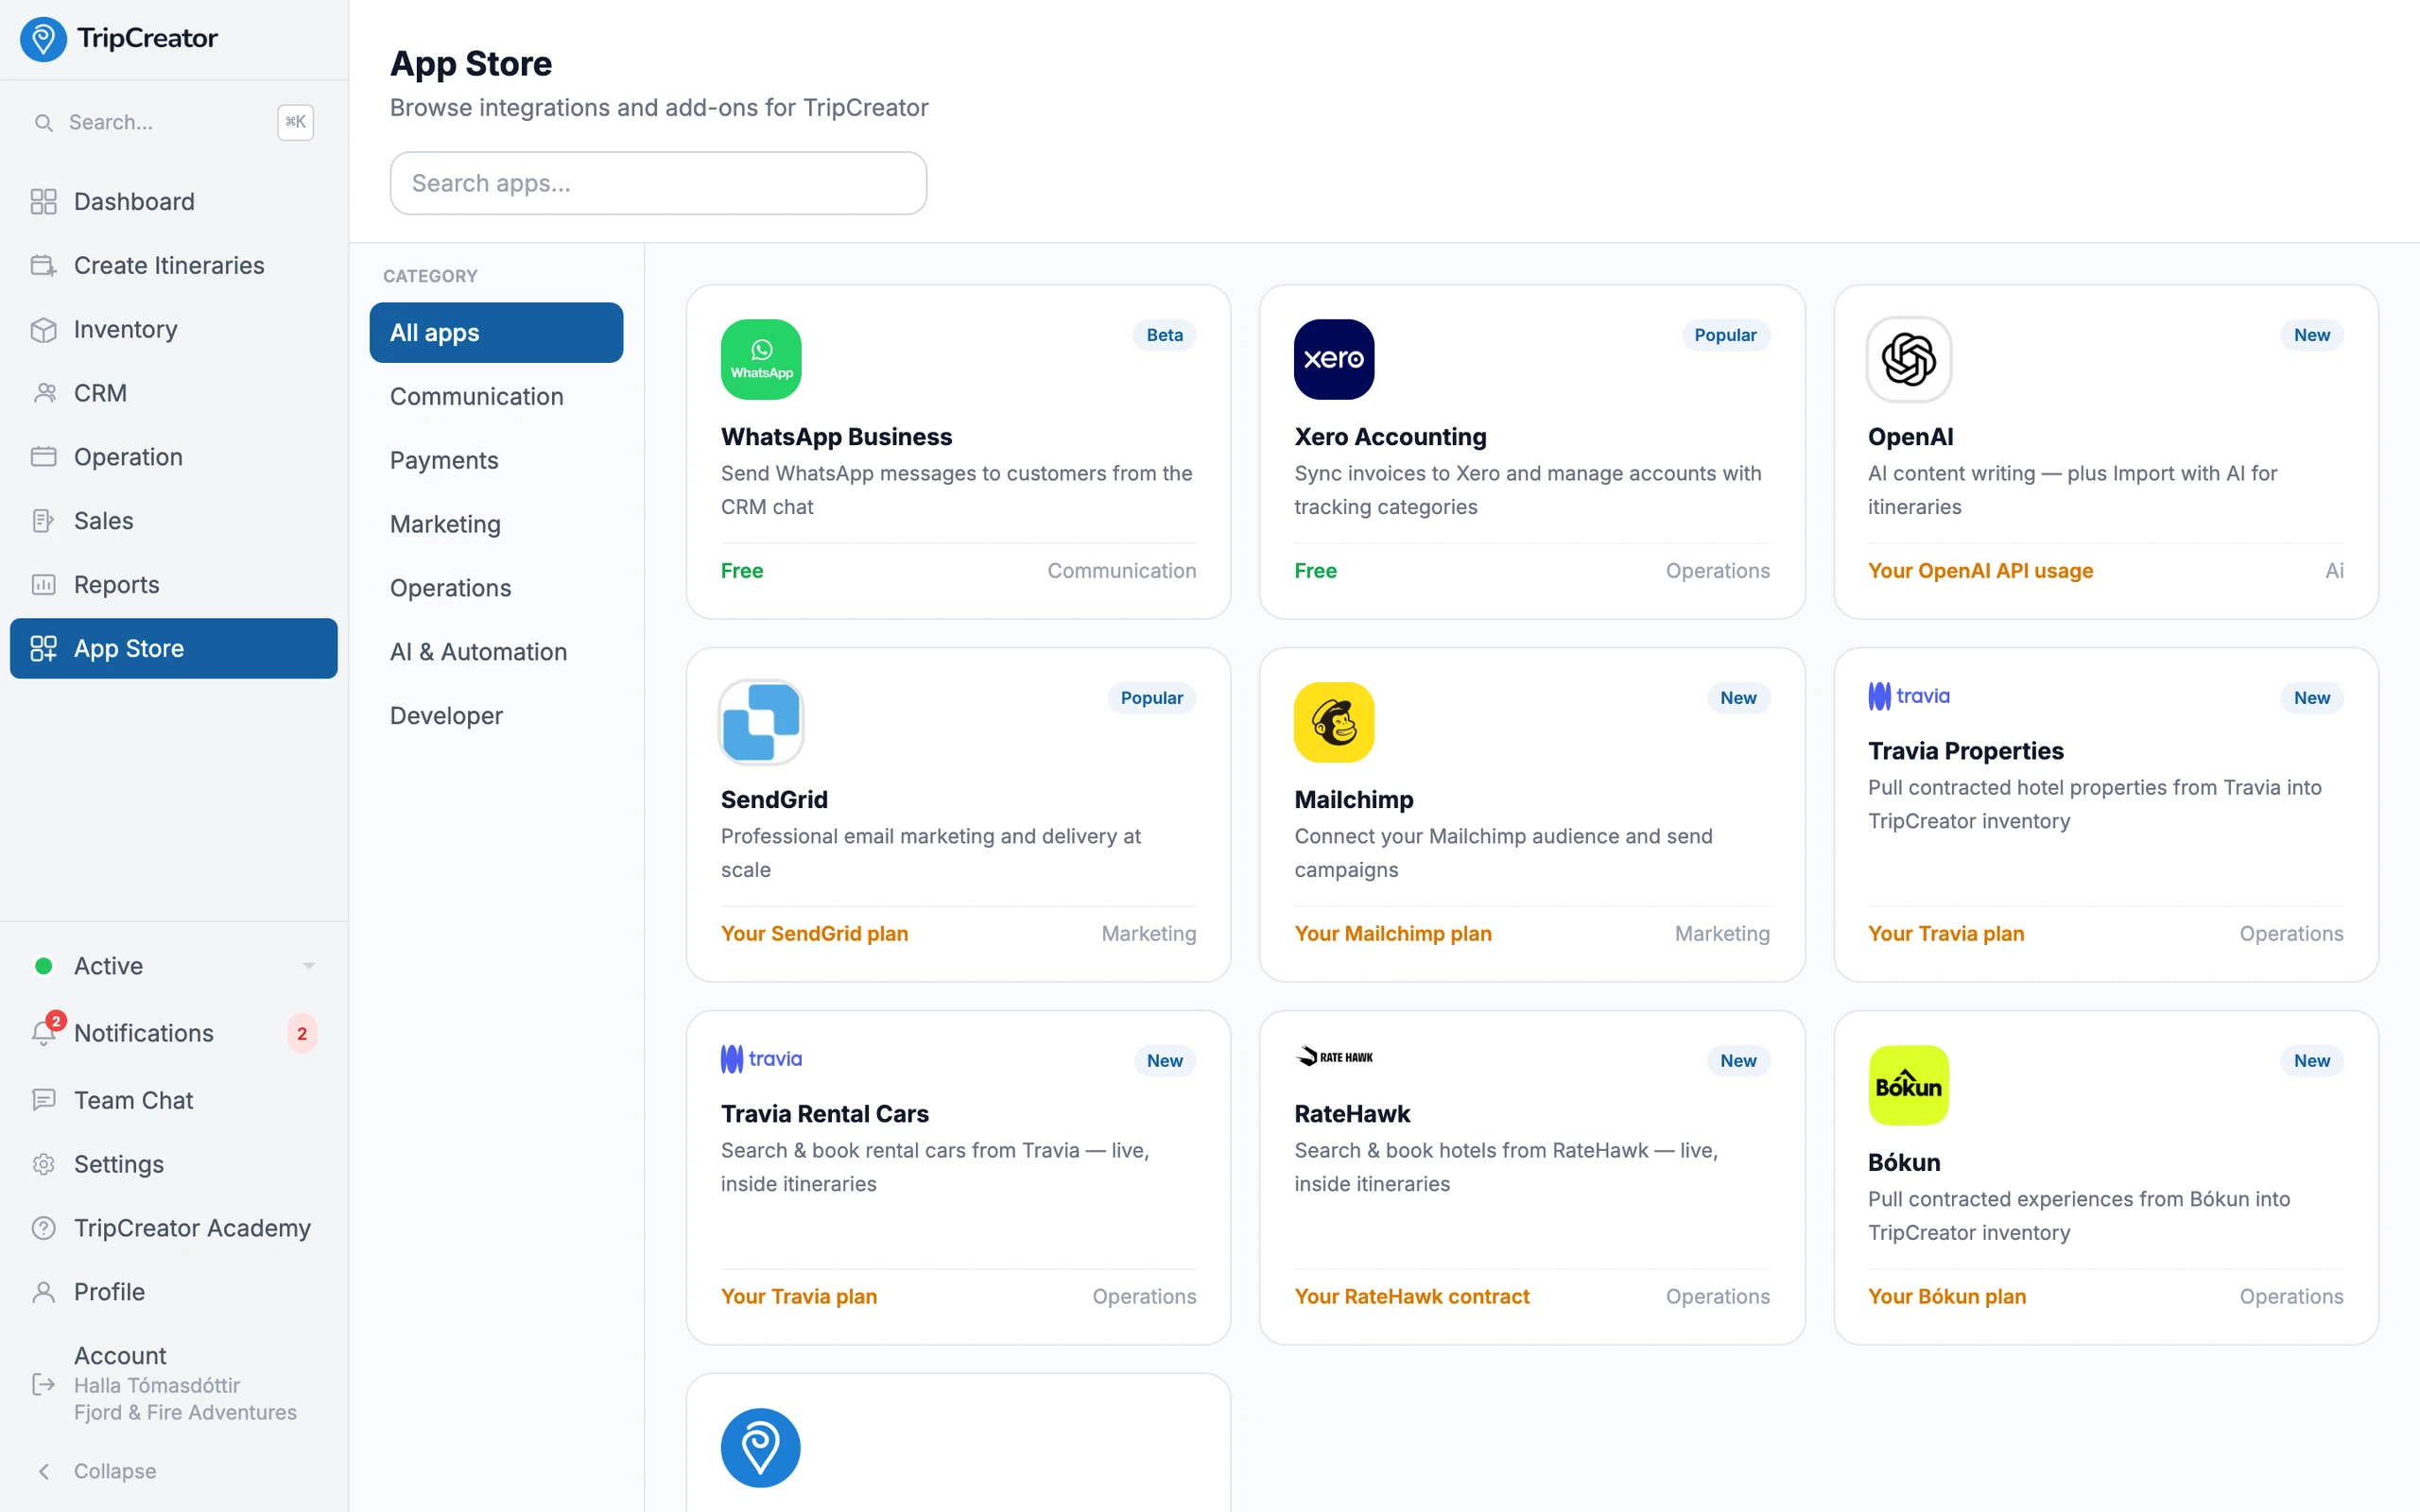Click the Mailchimp app logo
The height and width of the screenshot is (1512, 2420).
[1334, 722]
